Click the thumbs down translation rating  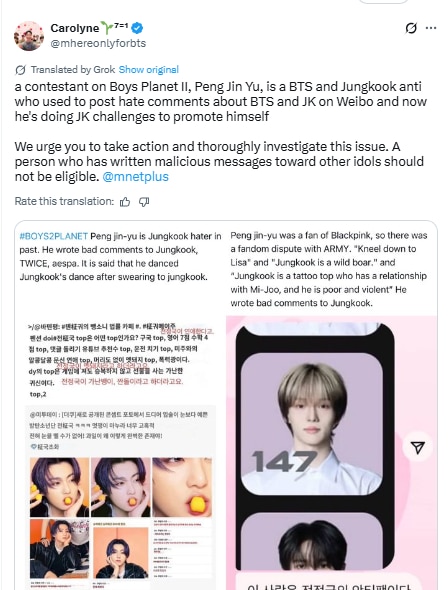point(144,202)
